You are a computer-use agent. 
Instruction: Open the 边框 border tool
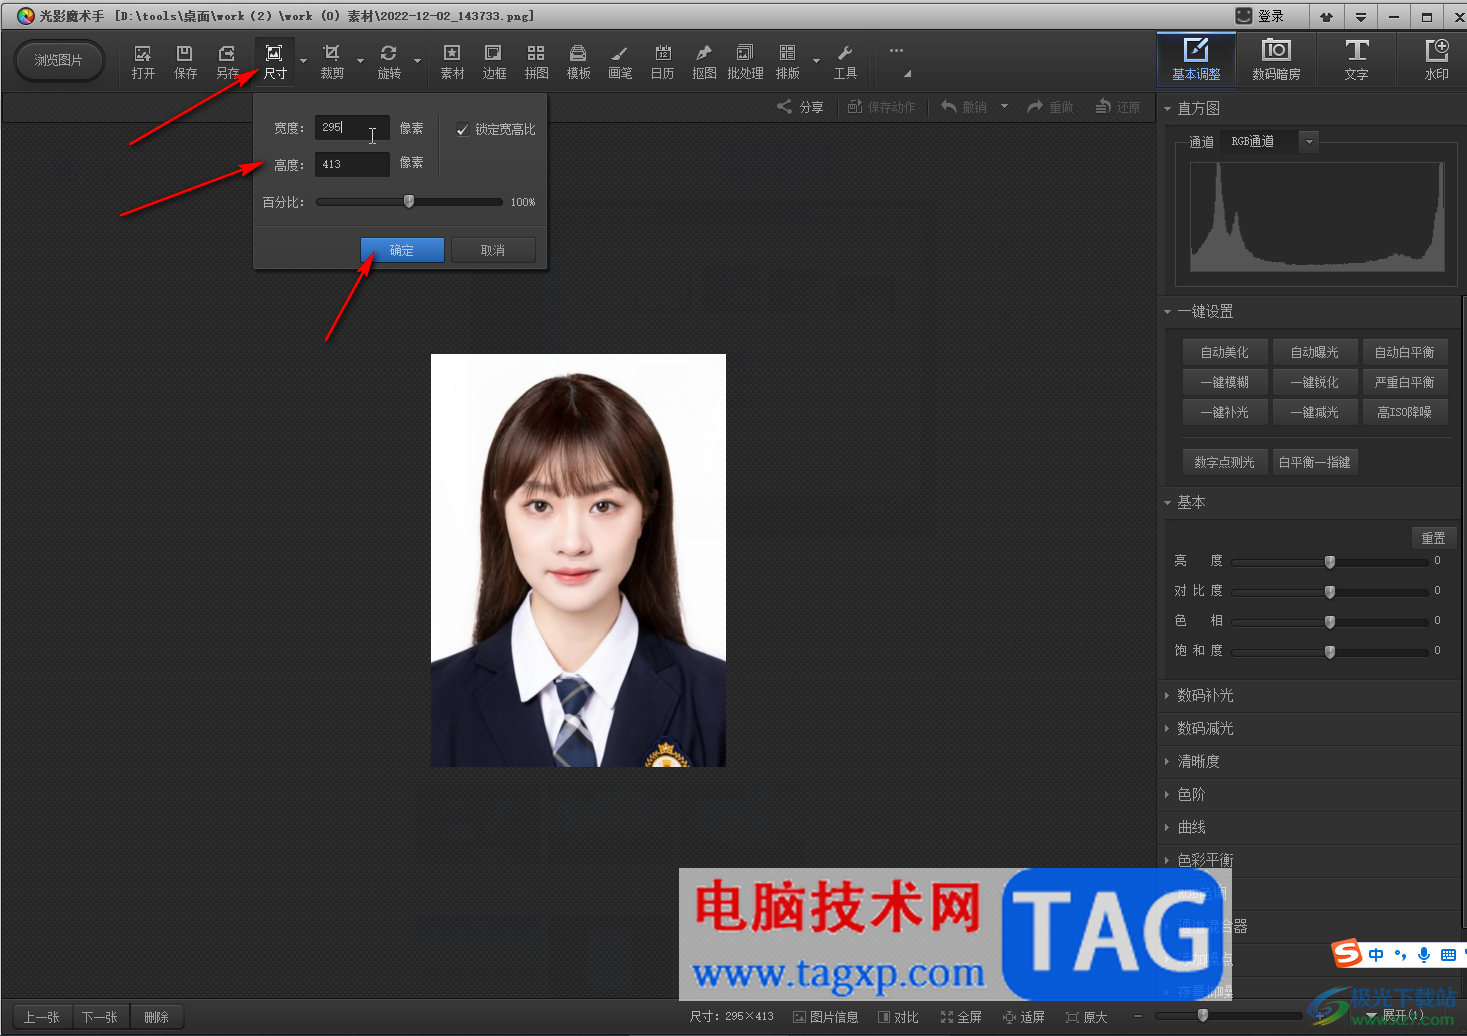(494, 61)
